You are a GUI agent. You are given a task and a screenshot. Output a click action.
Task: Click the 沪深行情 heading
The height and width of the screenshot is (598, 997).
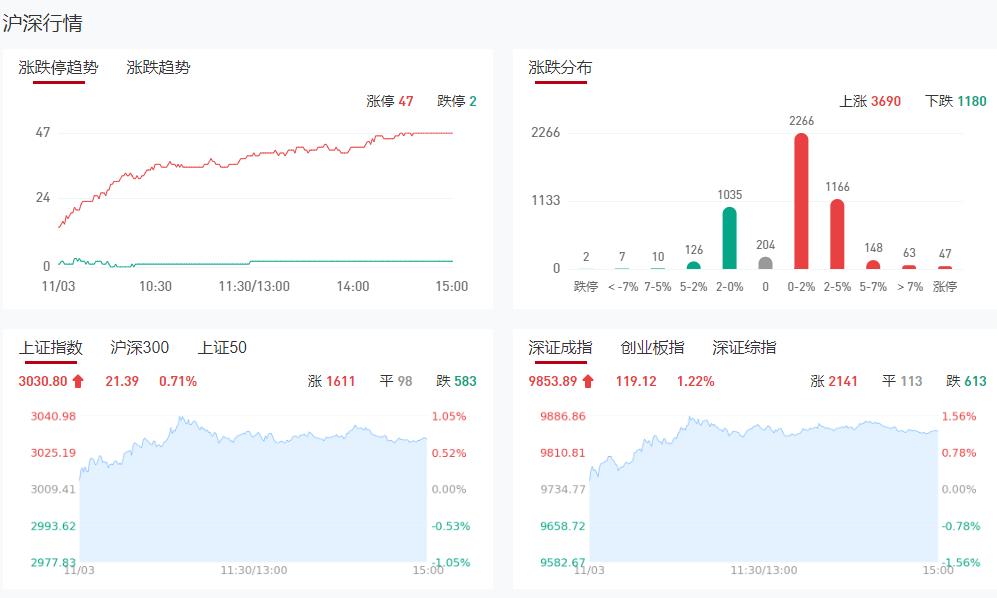pyautogui.click(x=43, y=24)
